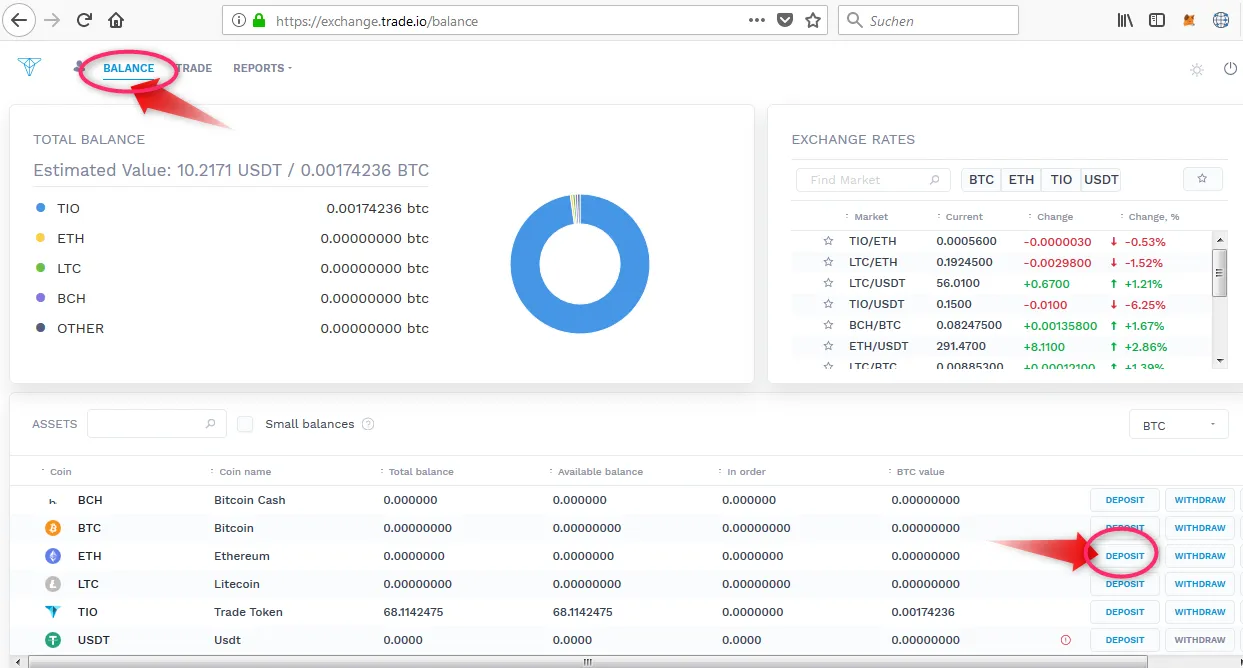Image resolution: width=1243 pixels, height=668 pixels.
Task: Click the globe extension icon in toolbar
Action: [x=1221, y=20]
